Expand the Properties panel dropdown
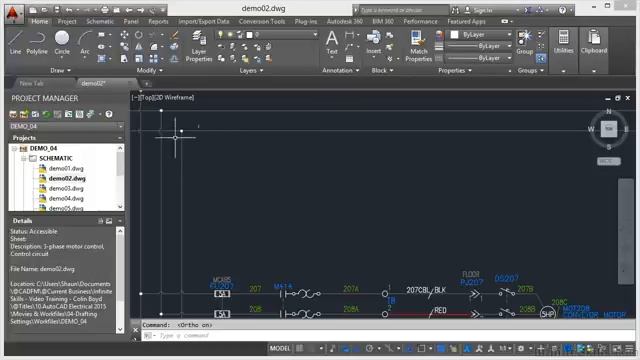Screen dimensions: 640x360 455,70
